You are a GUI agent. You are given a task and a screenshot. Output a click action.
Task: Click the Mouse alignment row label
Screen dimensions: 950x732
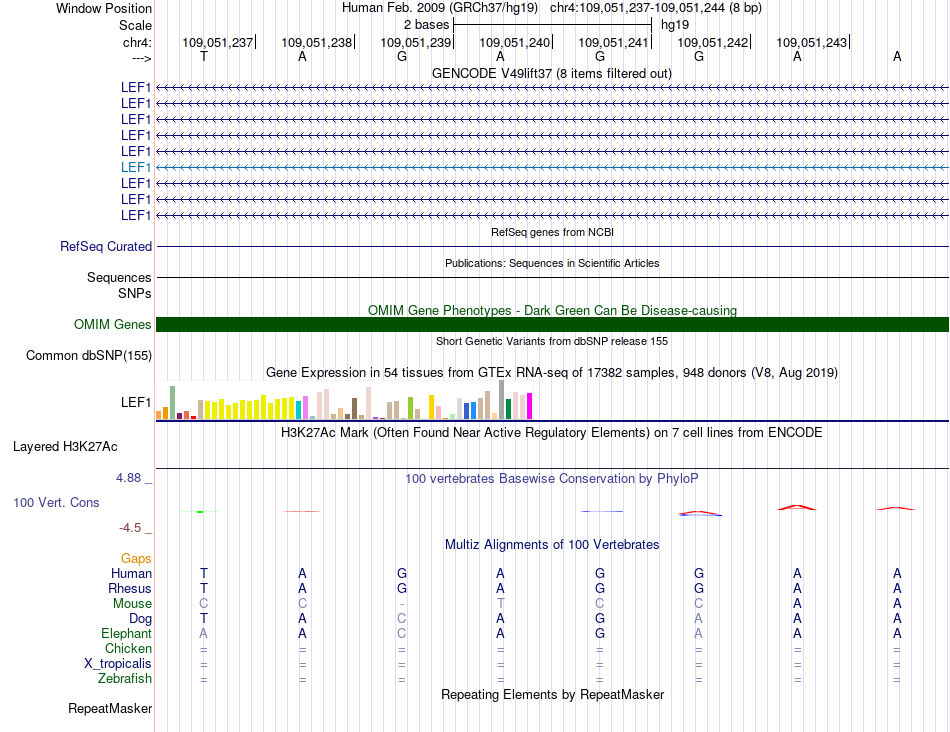(132, 604)
